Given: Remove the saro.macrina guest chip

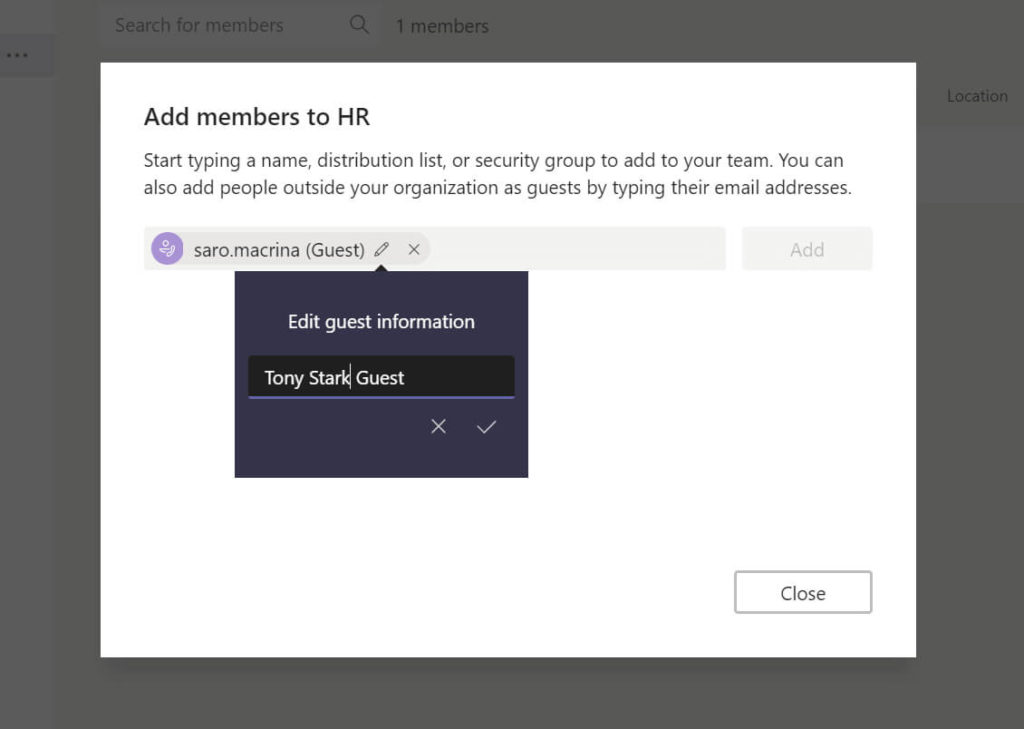Looking at the screenshot, I should (414, 249).
